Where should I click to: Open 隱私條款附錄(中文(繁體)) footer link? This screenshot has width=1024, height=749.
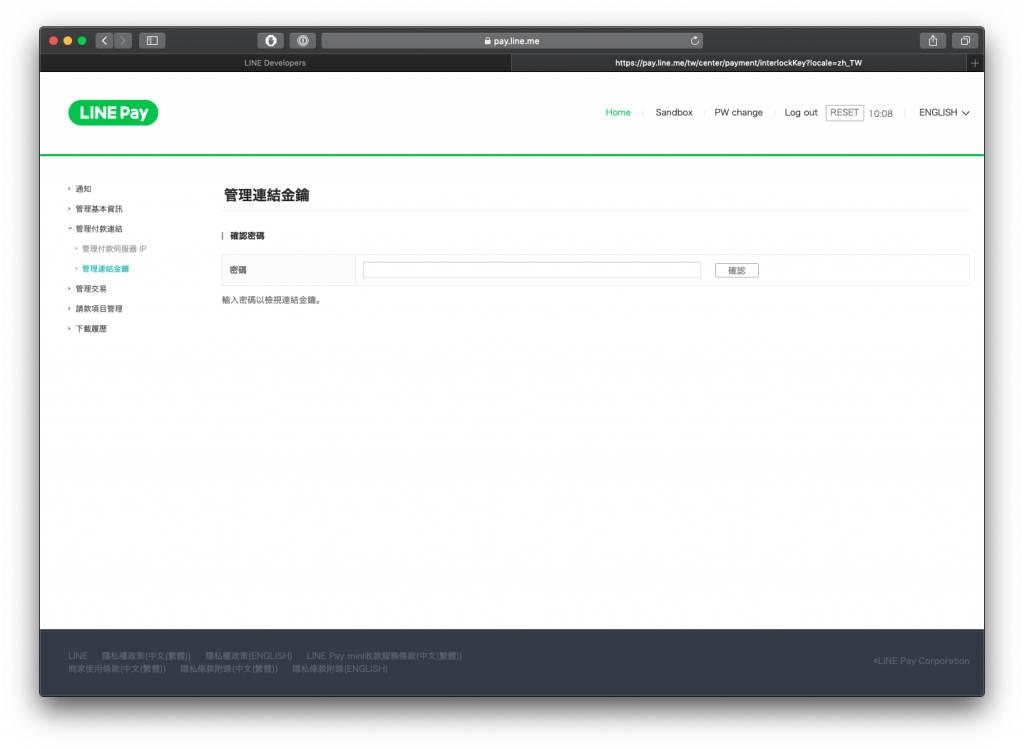(x=229, y=669)
